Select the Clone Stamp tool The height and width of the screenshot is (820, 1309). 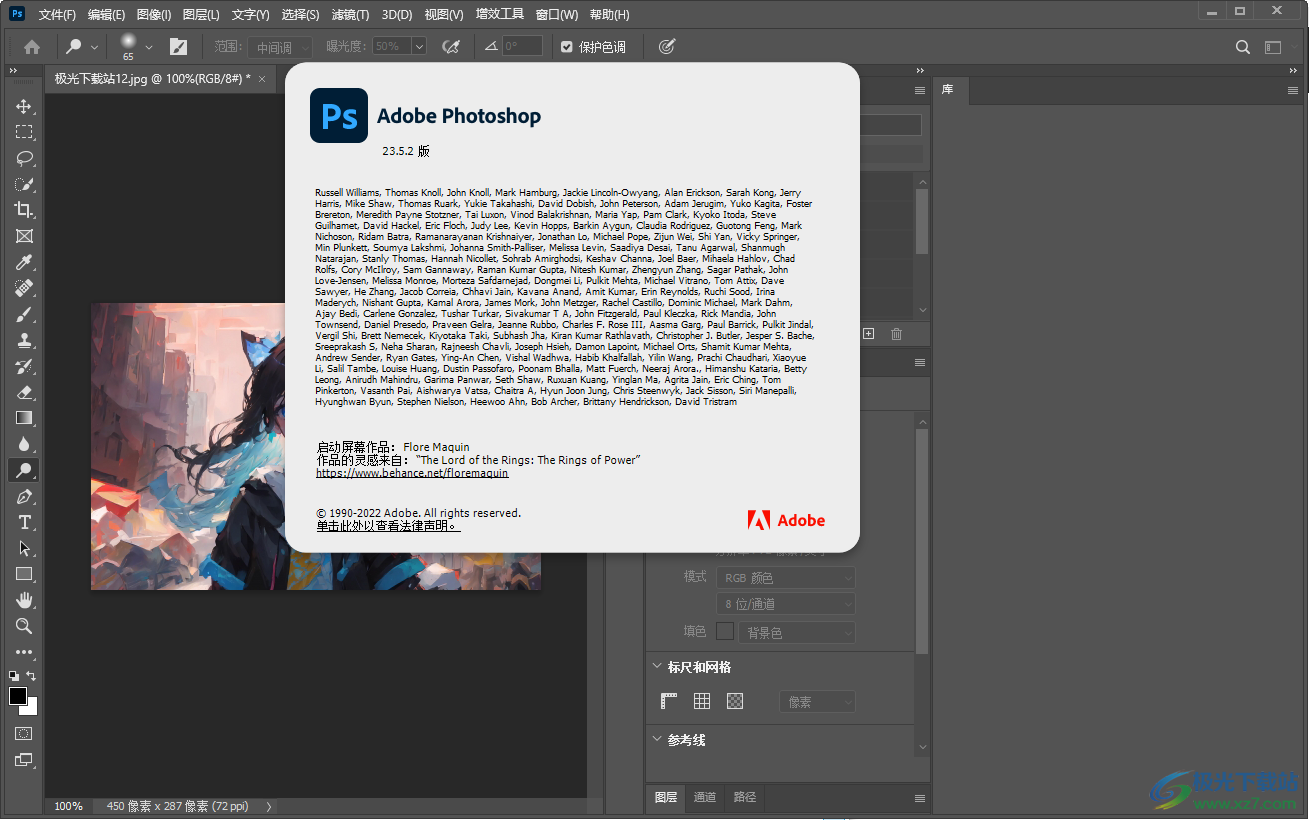click(24, 340)
